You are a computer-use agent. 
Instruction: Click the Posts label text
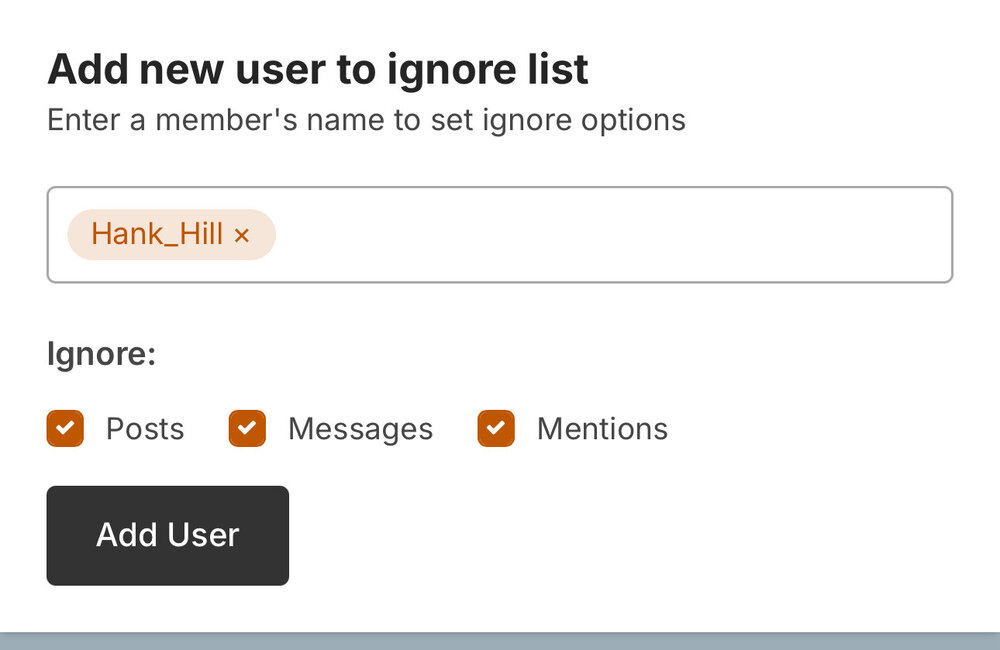(x=145, y=429)
